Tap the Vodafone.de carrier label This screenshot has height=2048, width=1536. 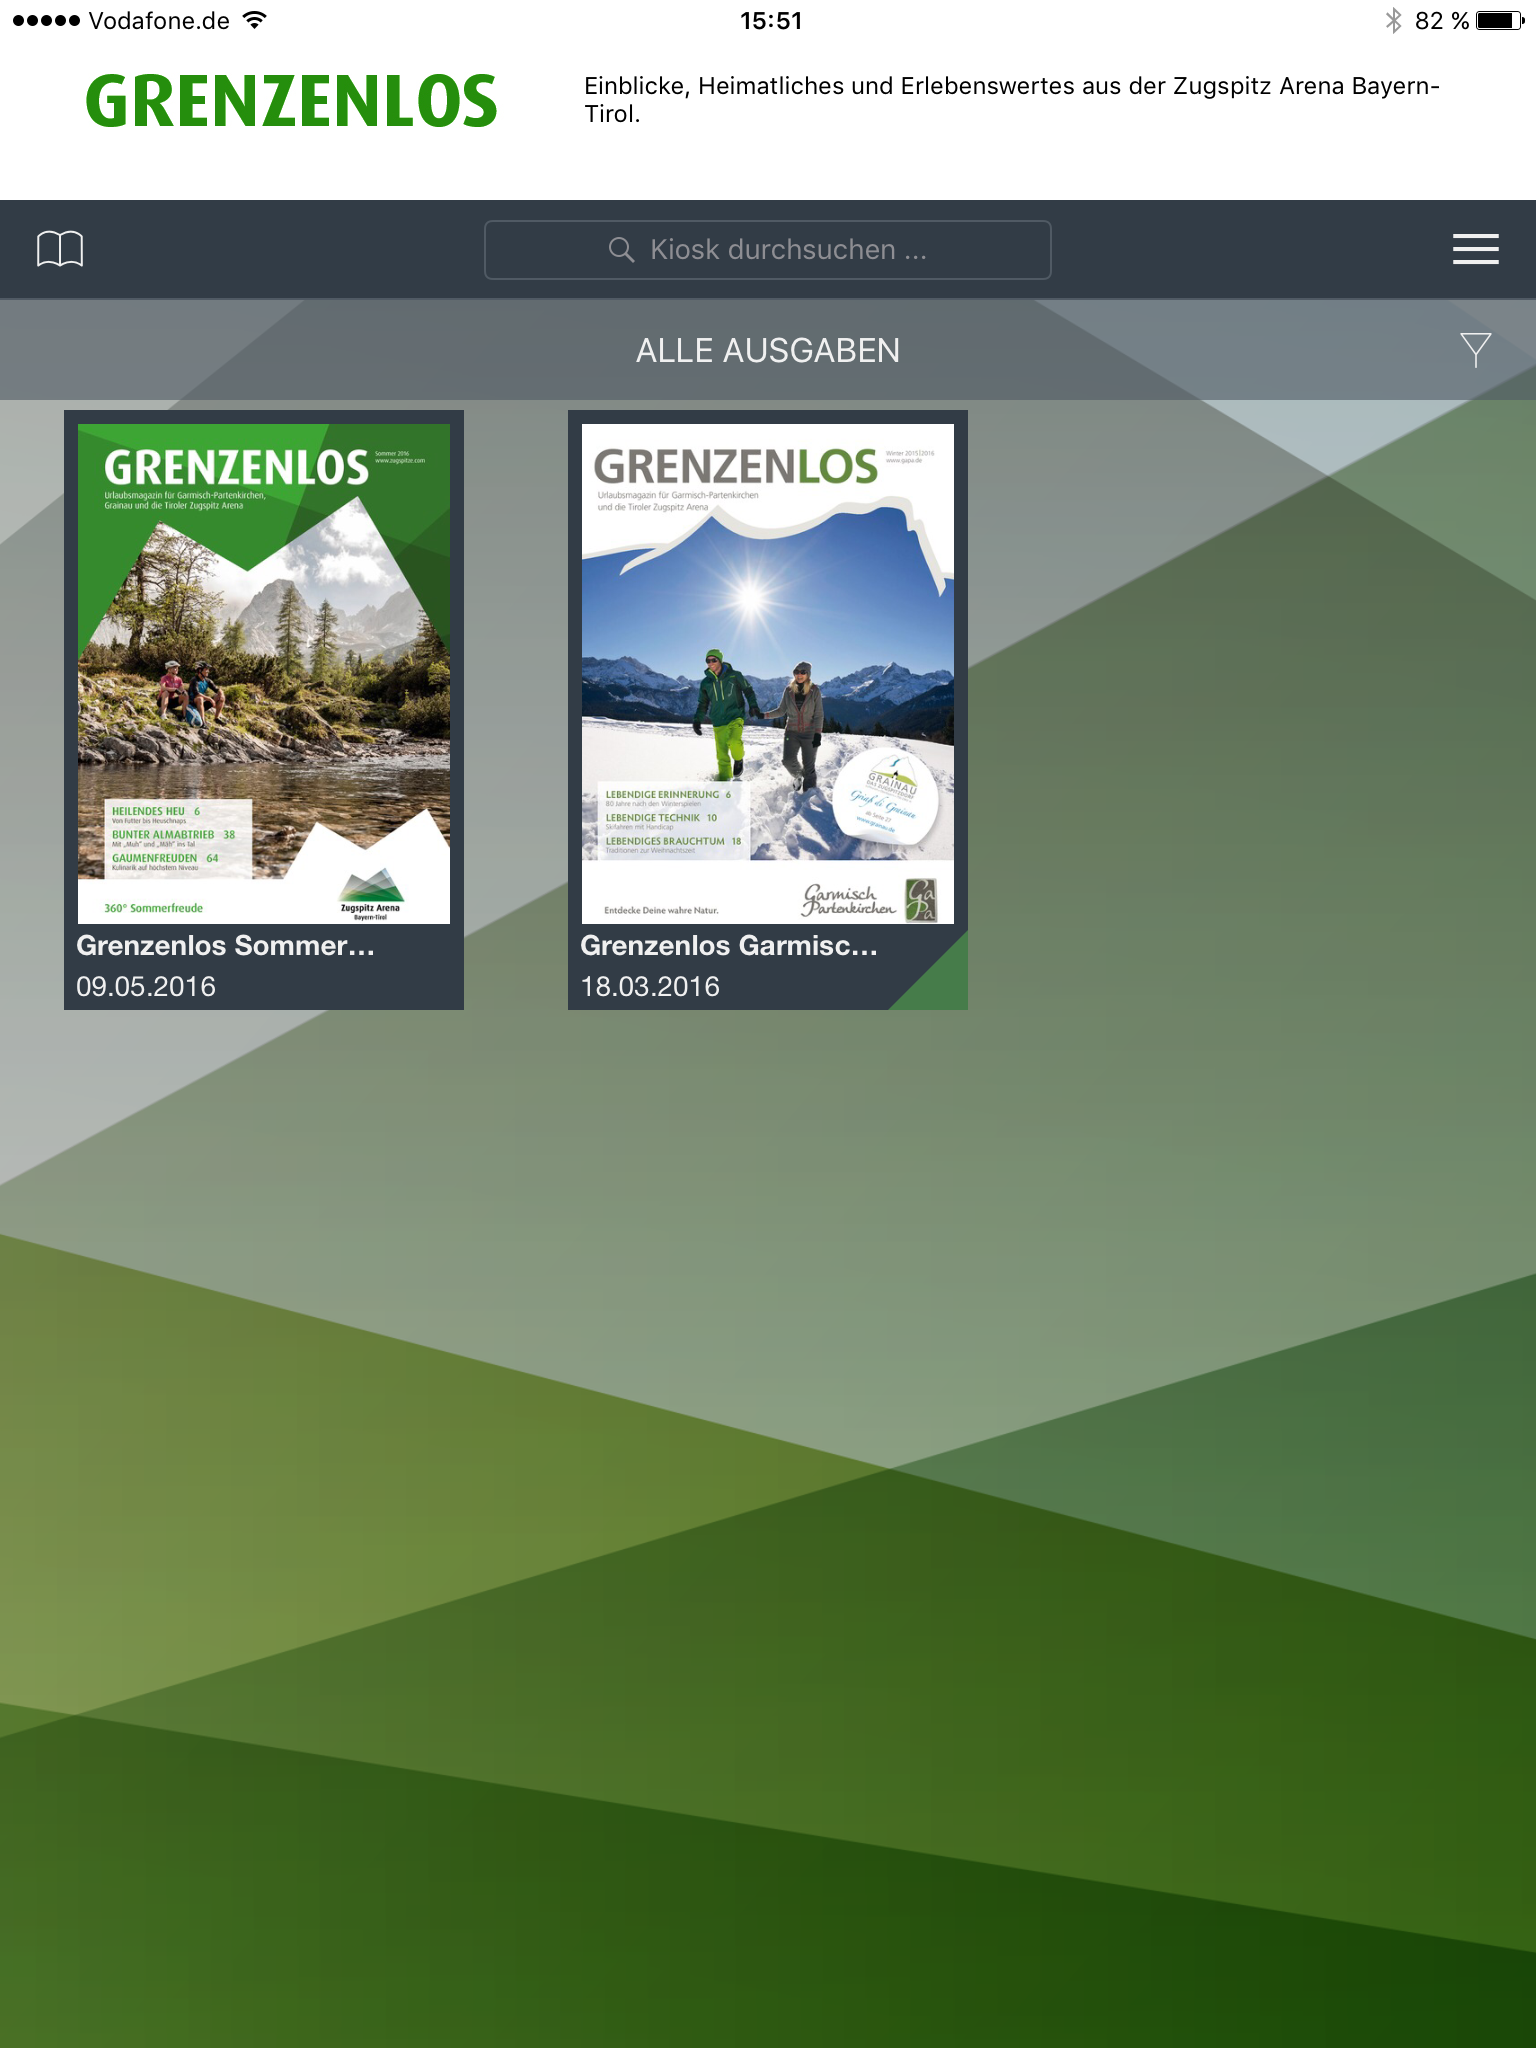click(159, 21)
